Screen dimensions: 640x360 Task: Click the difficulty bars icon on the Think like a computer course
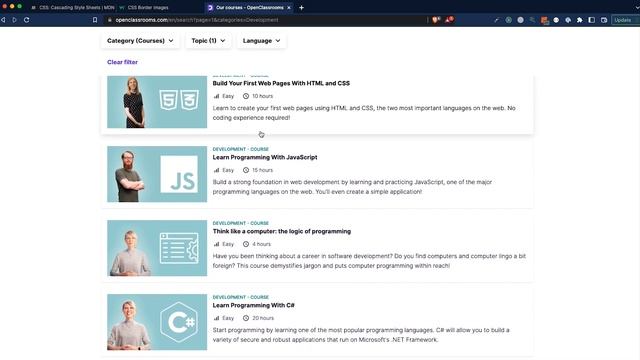(216, 244)
